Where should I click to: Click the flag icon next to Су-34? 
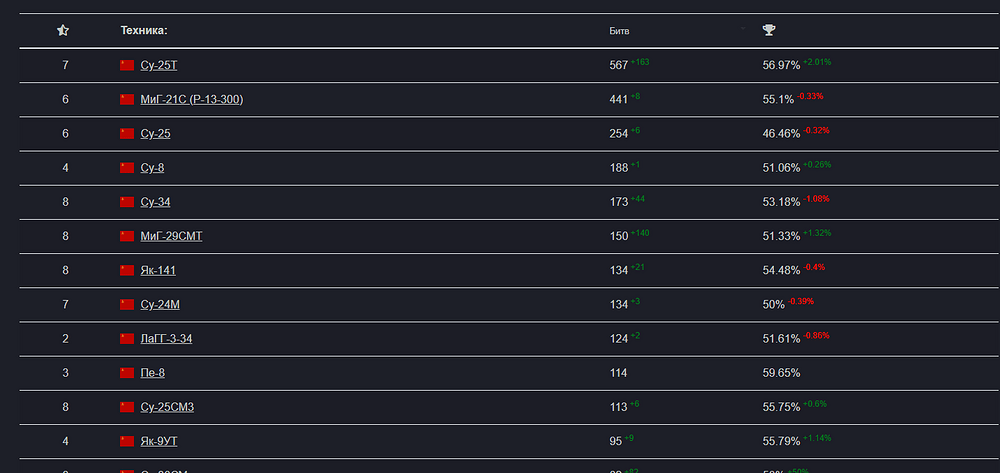[127, 202]
